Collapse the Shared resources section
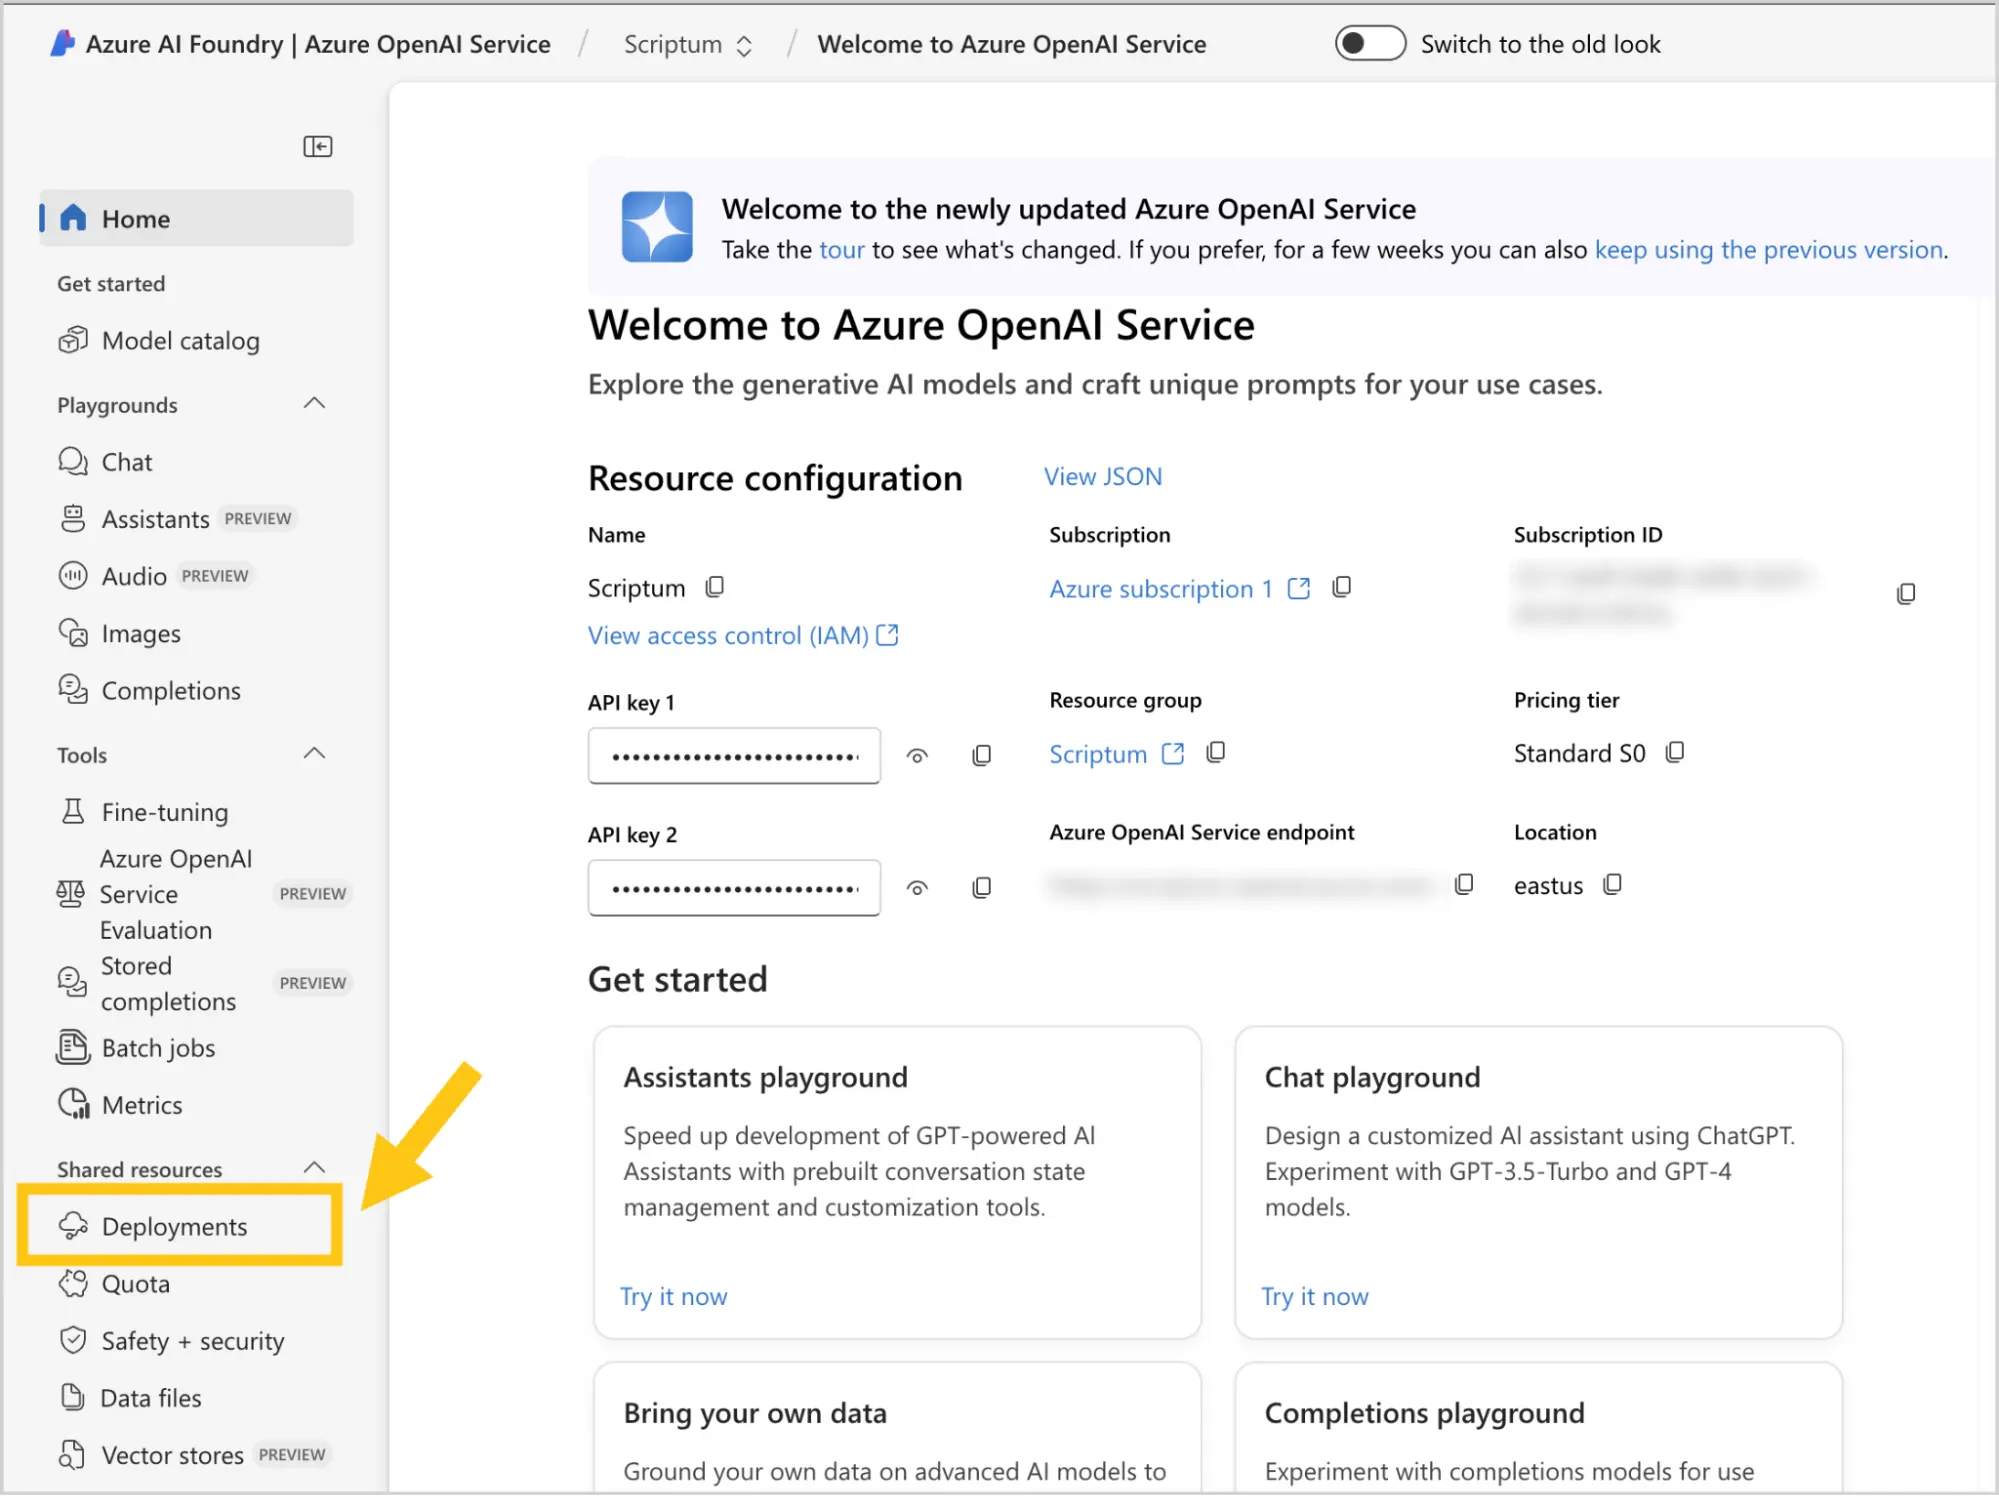Image resolution: width=1999 pixels, height=1496 pixels. click(x=314, y=1168)
